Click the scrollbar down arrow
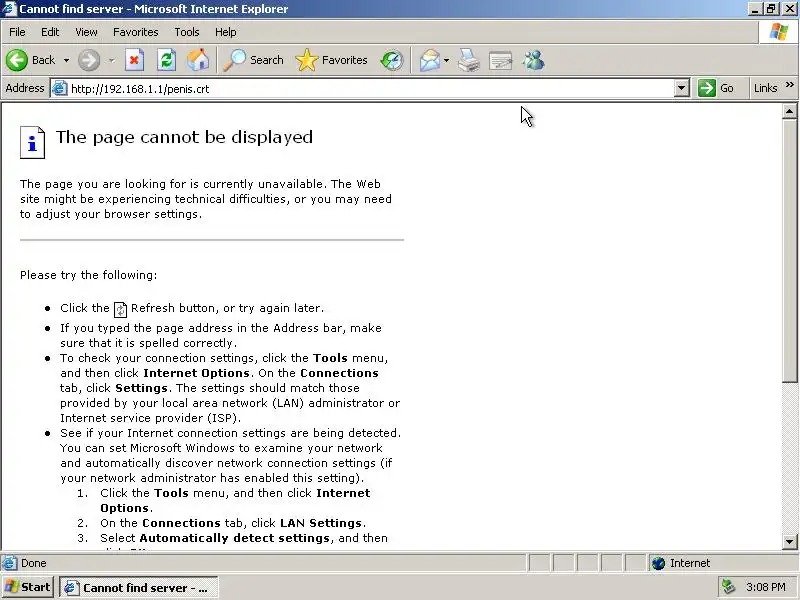The image size is (800, 600). (x=789, y=542)
